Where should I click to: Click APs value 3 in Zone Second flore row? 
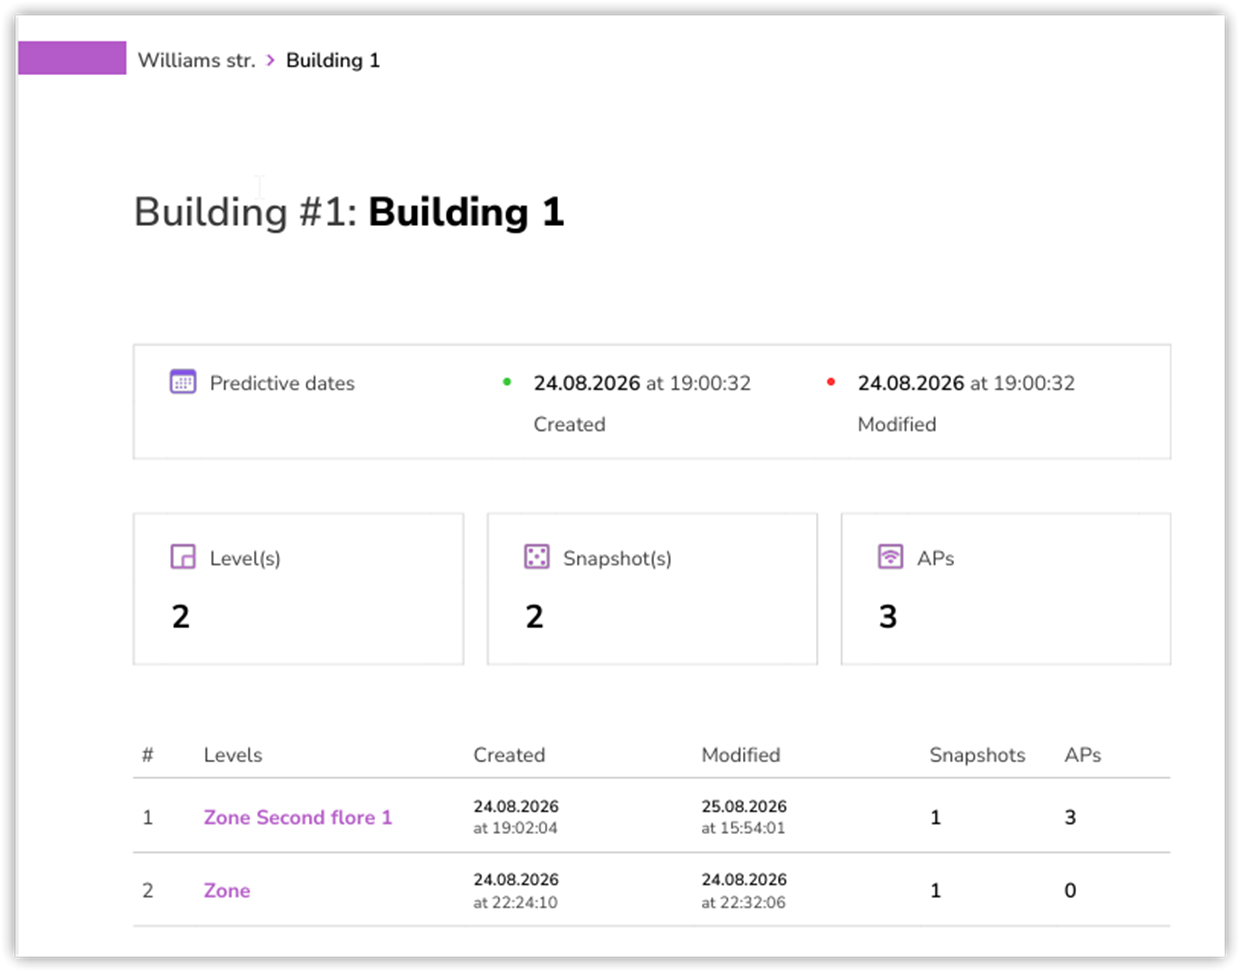[x=1070, y=817]
